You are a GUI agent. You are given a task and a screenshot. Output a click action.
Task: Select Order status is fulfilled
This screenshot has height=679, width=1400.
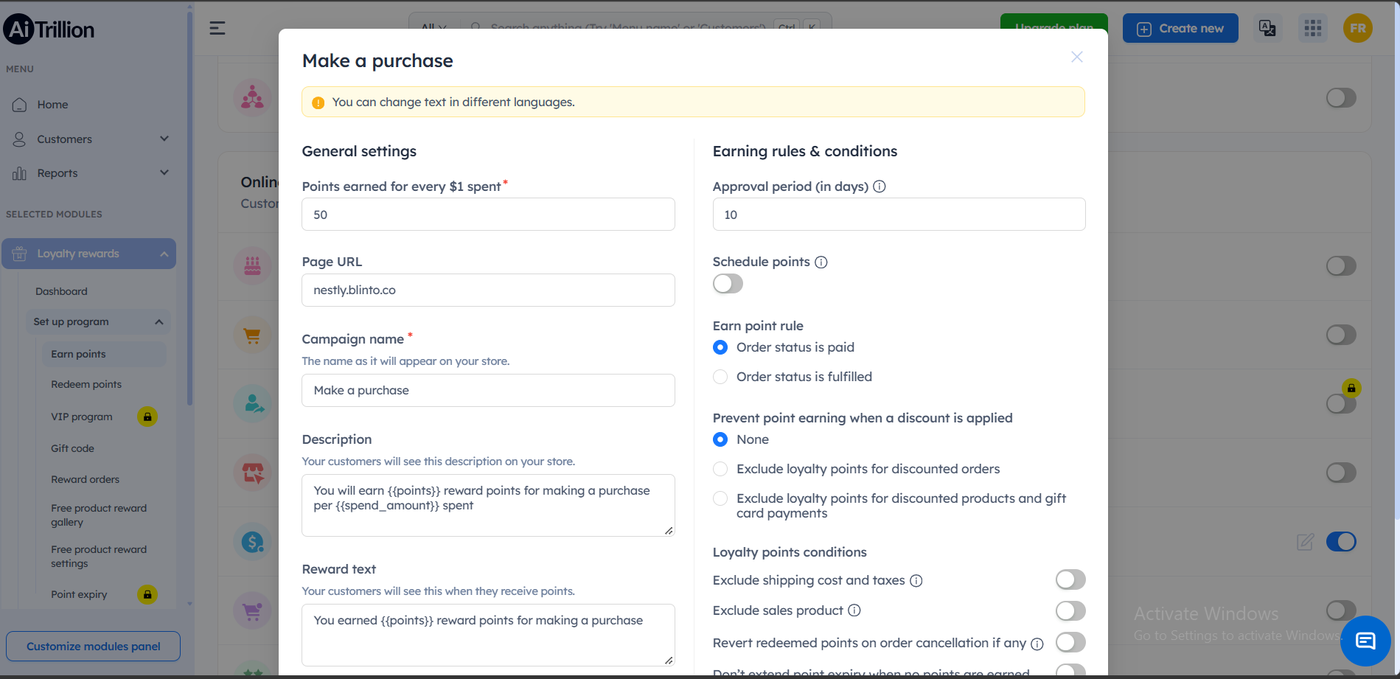(x=720, y=377)
